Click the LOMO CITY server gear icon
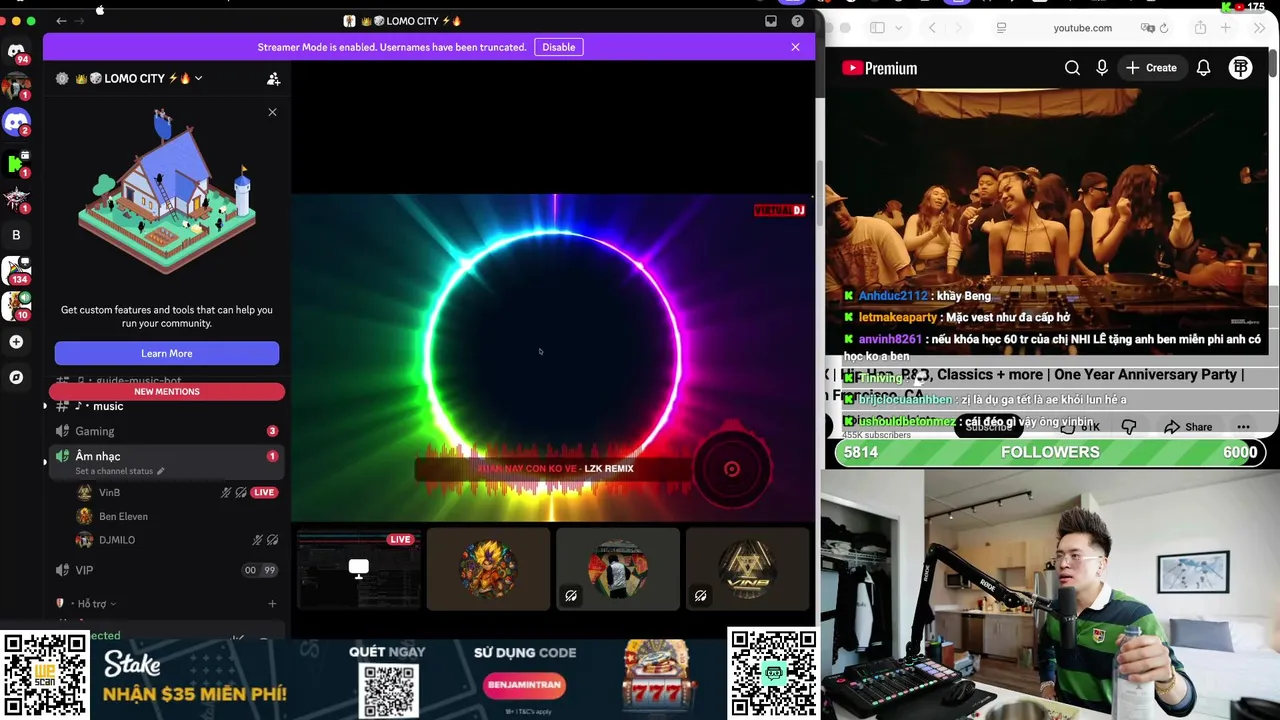The height and width of the screenshot is (720, 1280). click(x=62, y=78)
